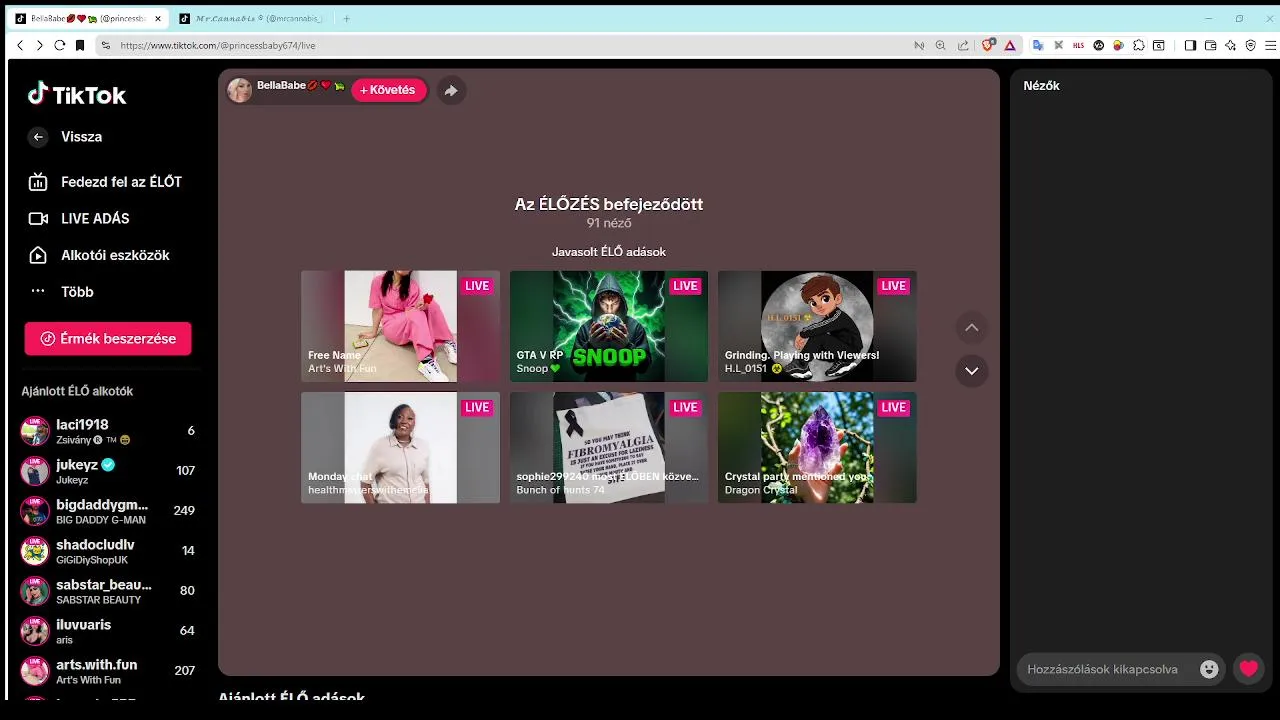Open the zoom magnifier icon in address bar

(x=940, y=45)
